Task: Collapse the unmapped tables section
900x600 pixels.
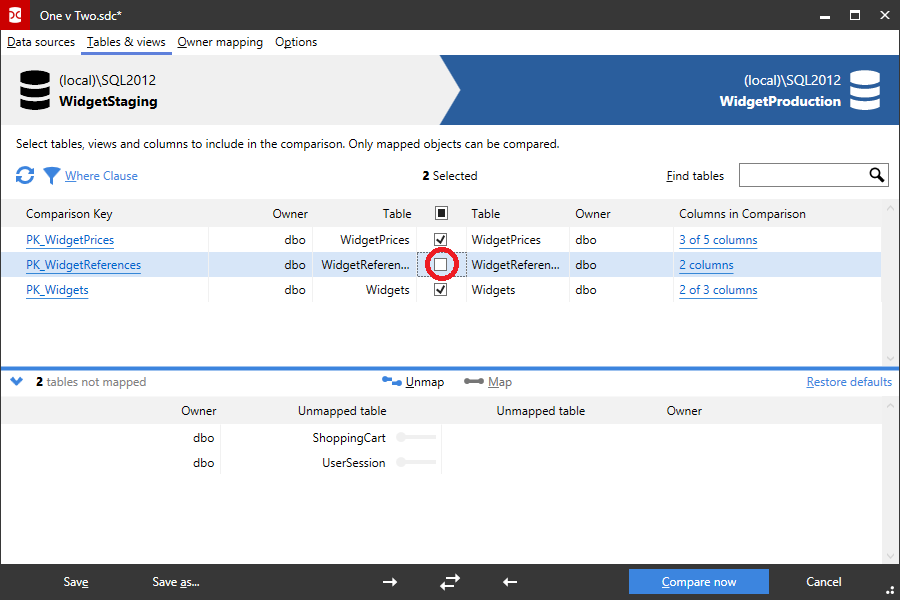Action: tap(15, 381)
